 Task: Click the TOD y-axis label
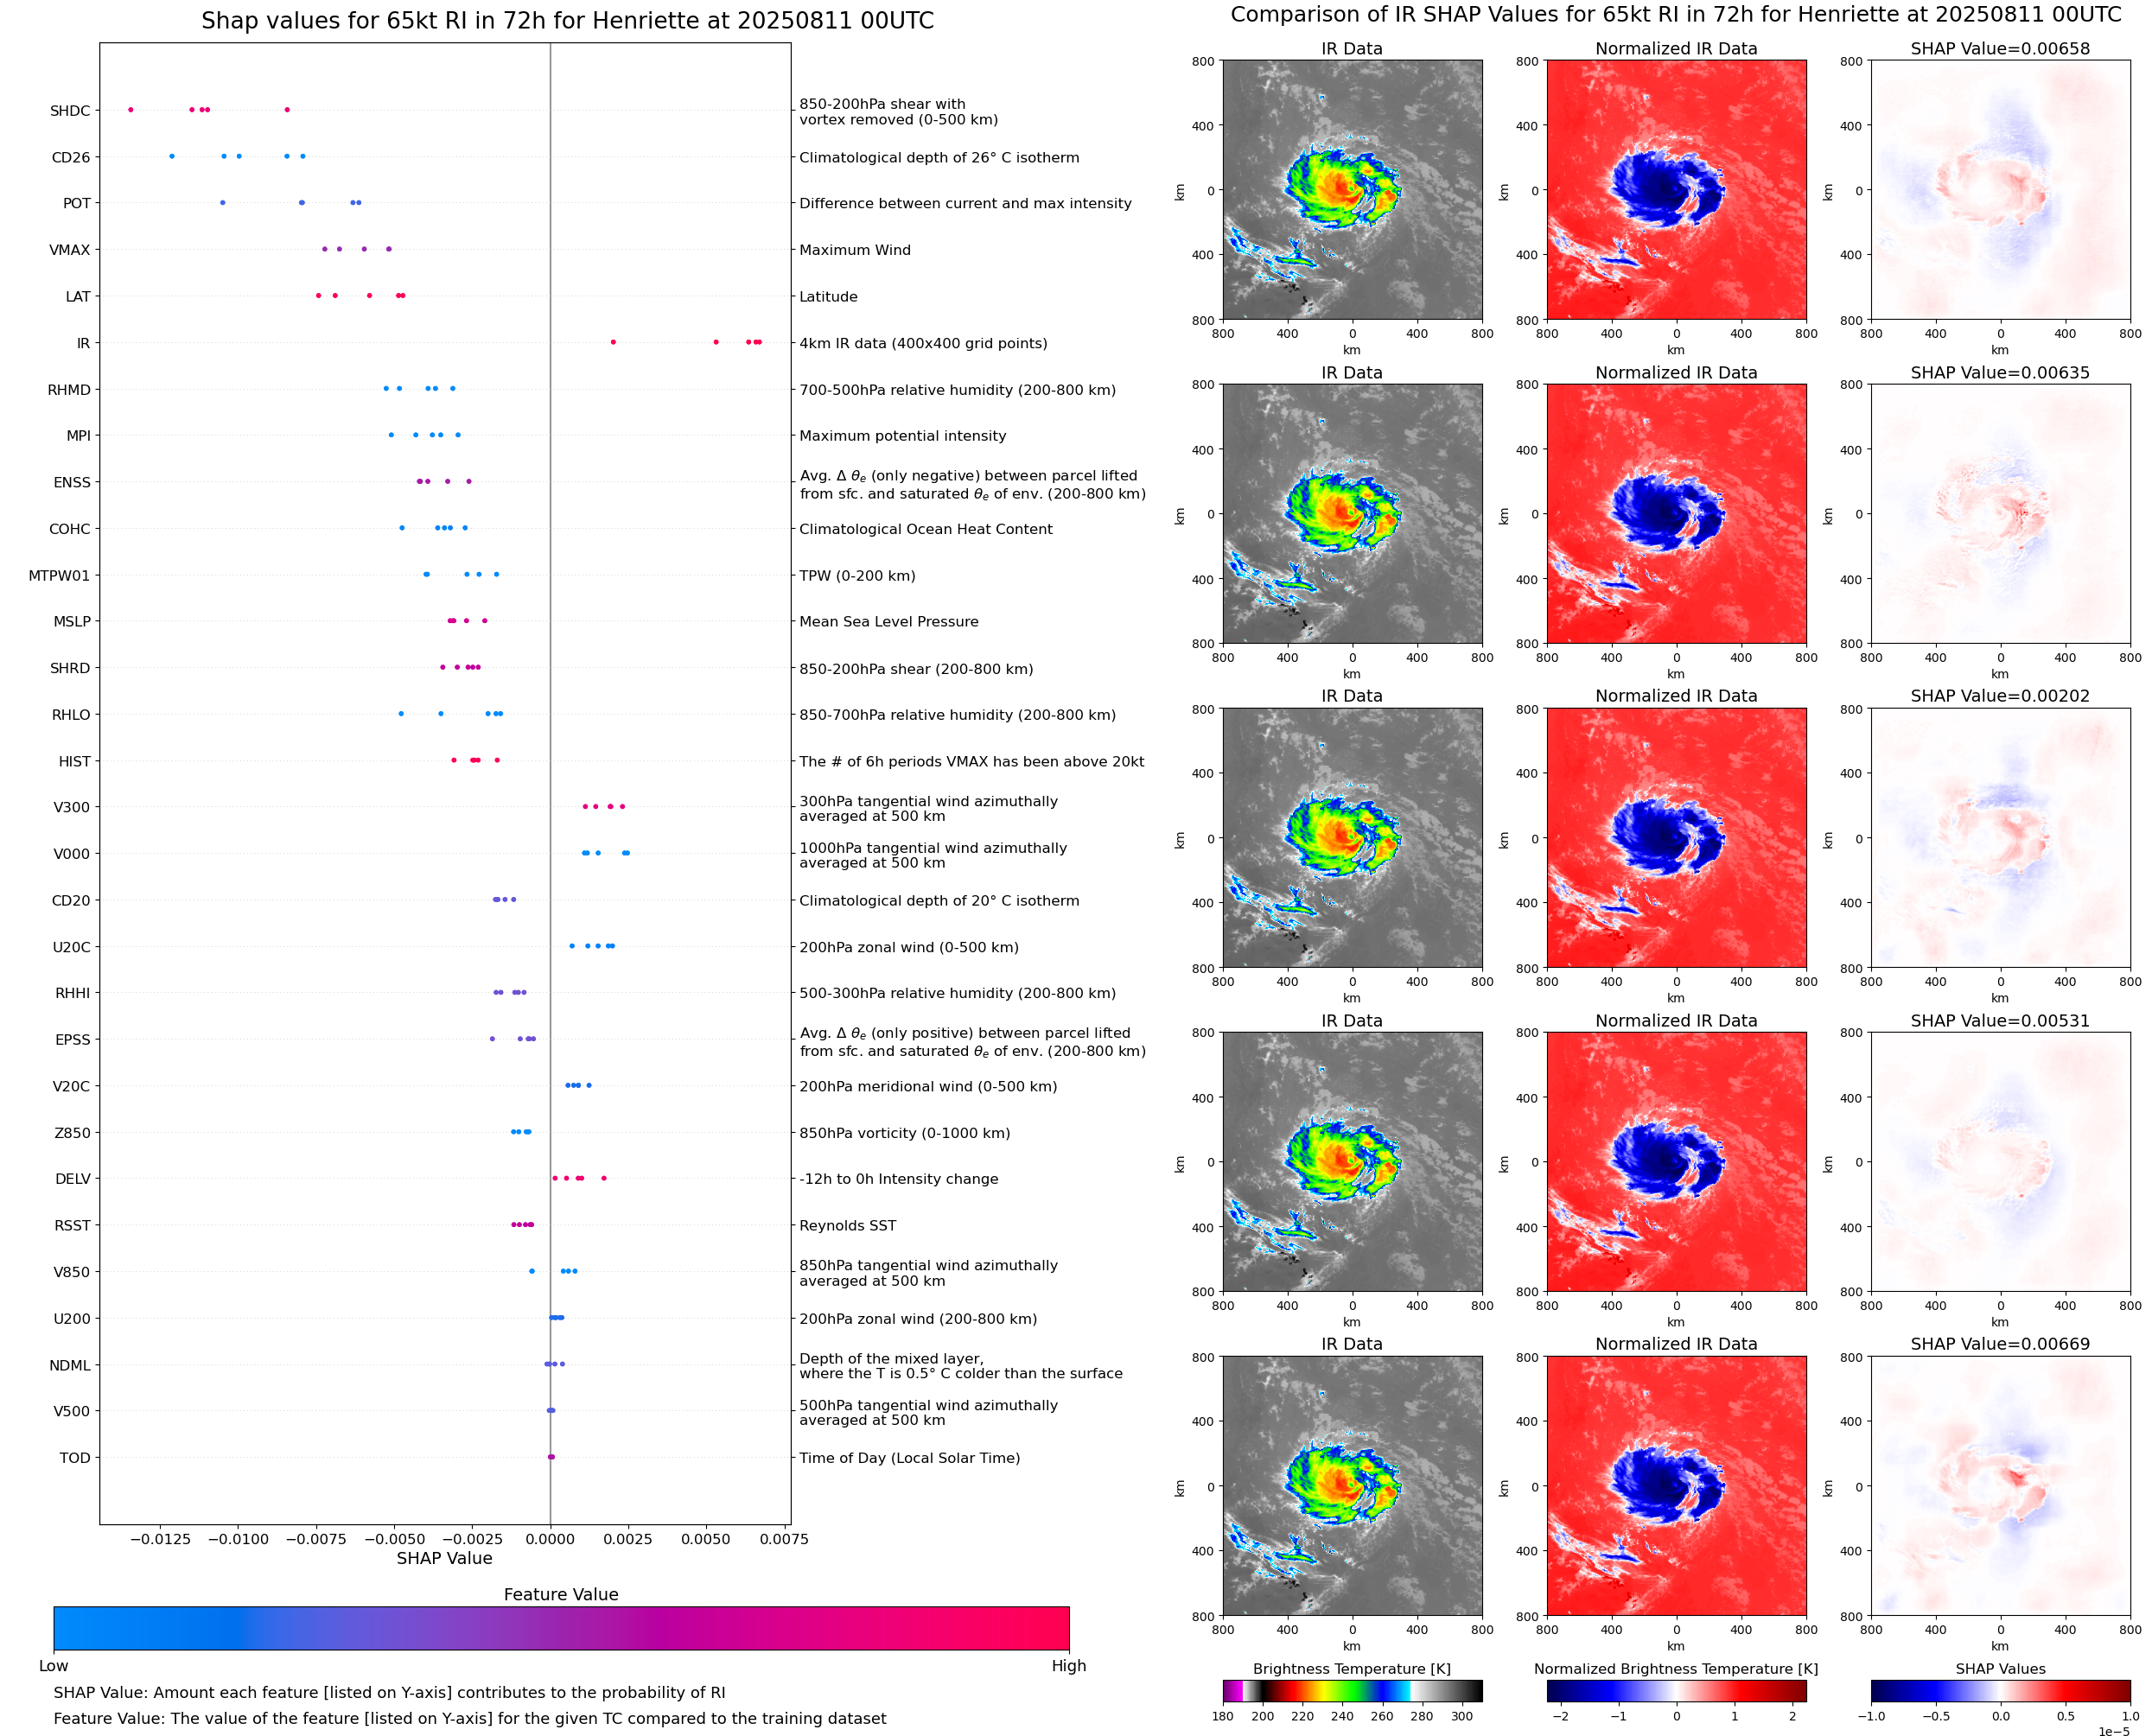click(75, 1458)
